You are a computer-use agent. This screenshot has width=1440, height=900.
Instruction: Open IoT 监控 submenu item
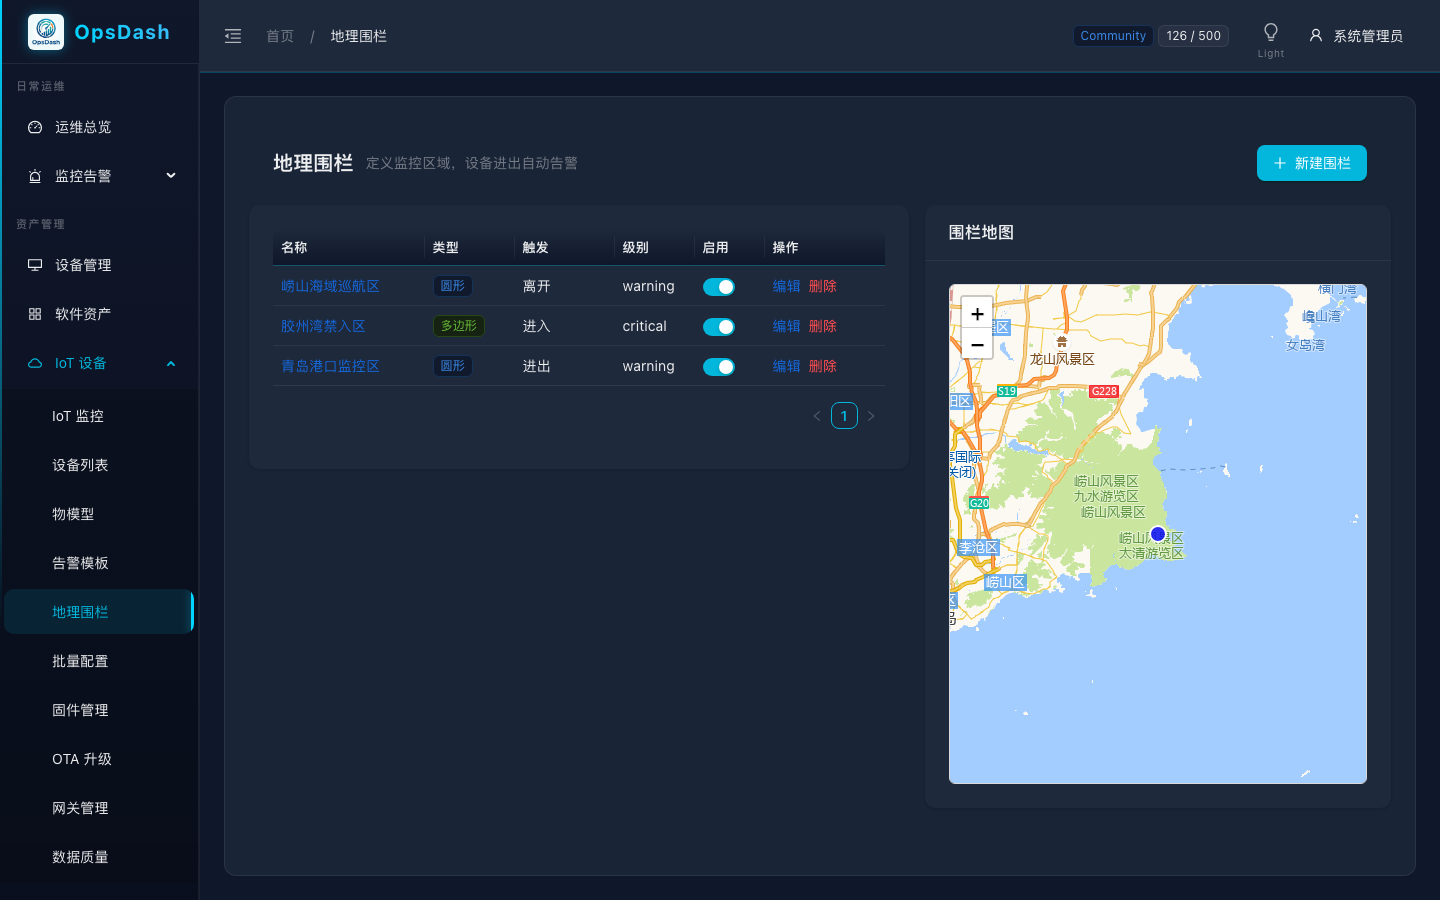pyautogui.click(x=99, y=416)
